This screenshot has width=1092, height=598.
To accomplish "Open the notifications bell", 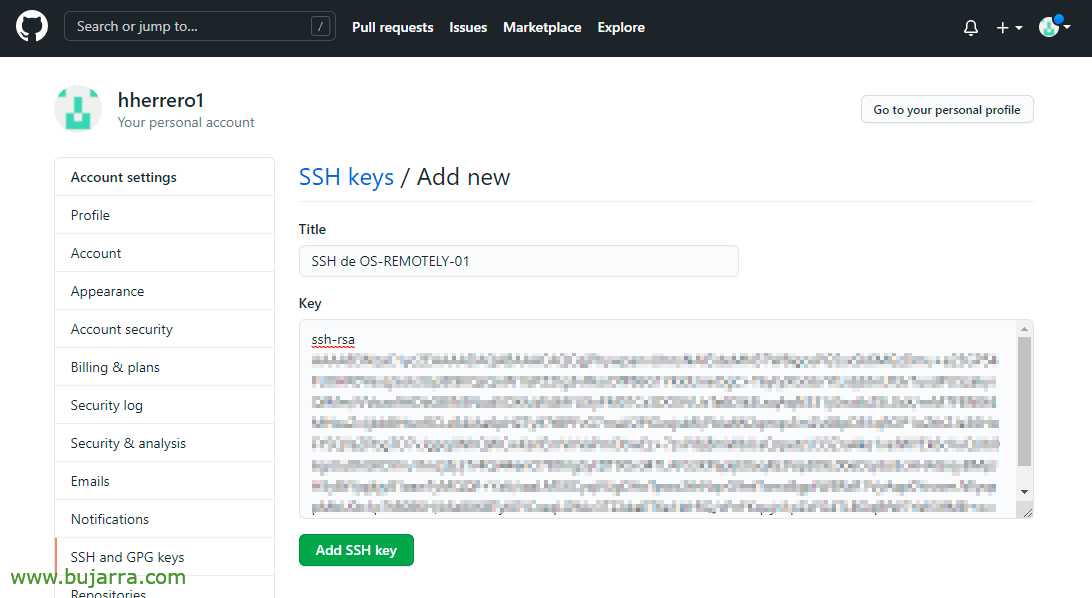I will 971,28.
